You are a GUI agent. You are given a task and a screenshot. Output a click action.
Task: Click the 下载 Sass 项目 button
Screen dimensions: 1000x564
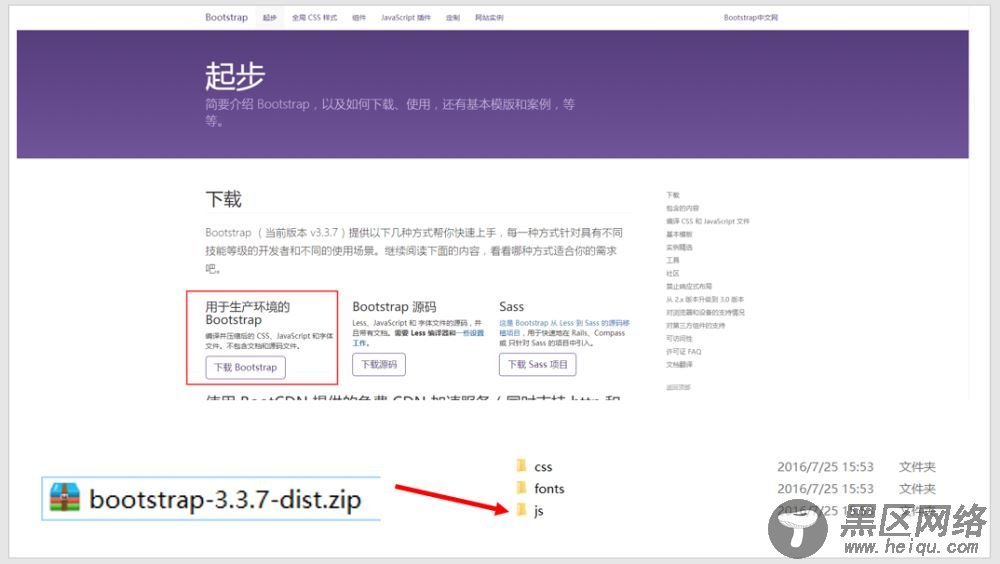pos(538,364)
